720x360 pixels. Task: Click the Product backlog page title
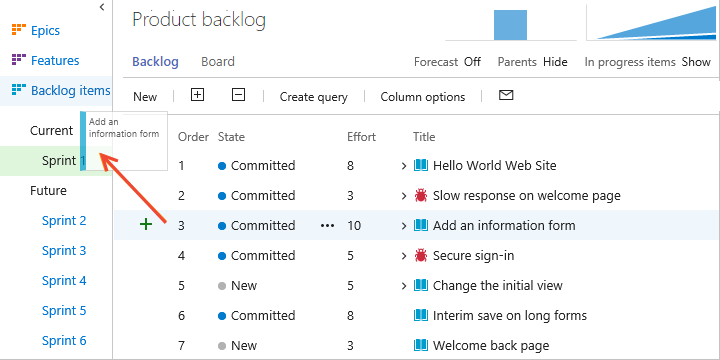coord(199,20)
